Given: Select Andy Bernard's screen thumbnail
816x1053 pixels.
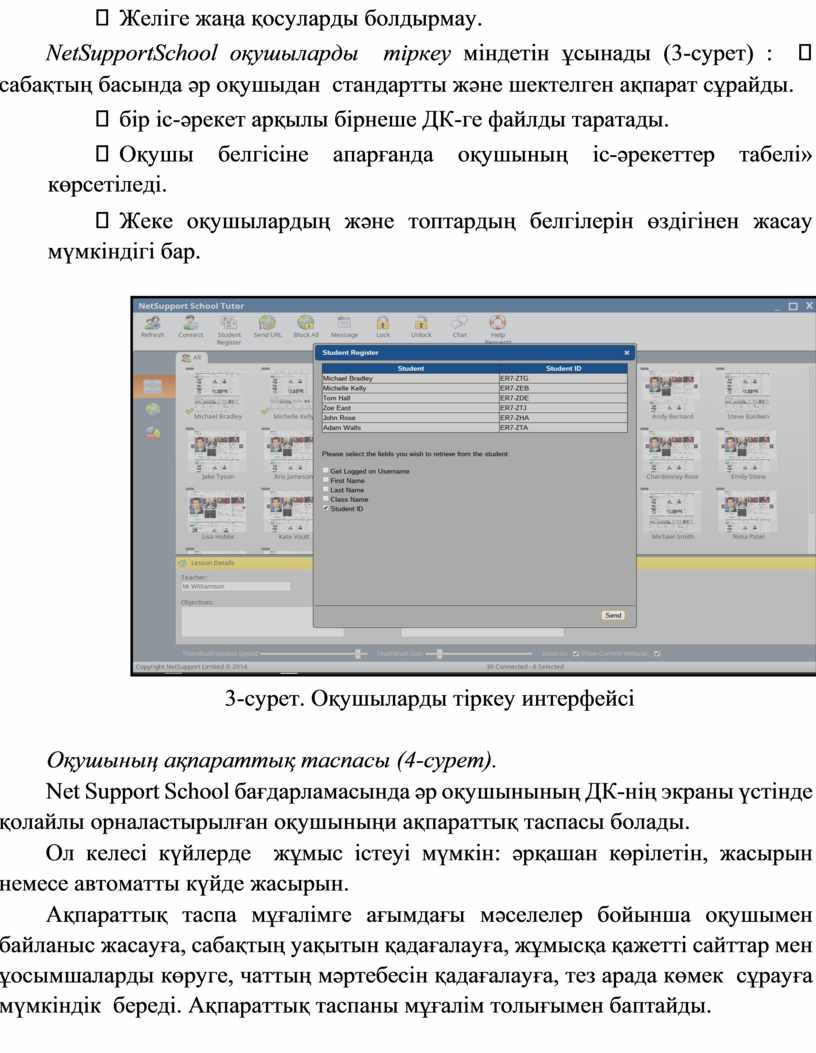Looking at the screenshot, I should click(672, 391).
